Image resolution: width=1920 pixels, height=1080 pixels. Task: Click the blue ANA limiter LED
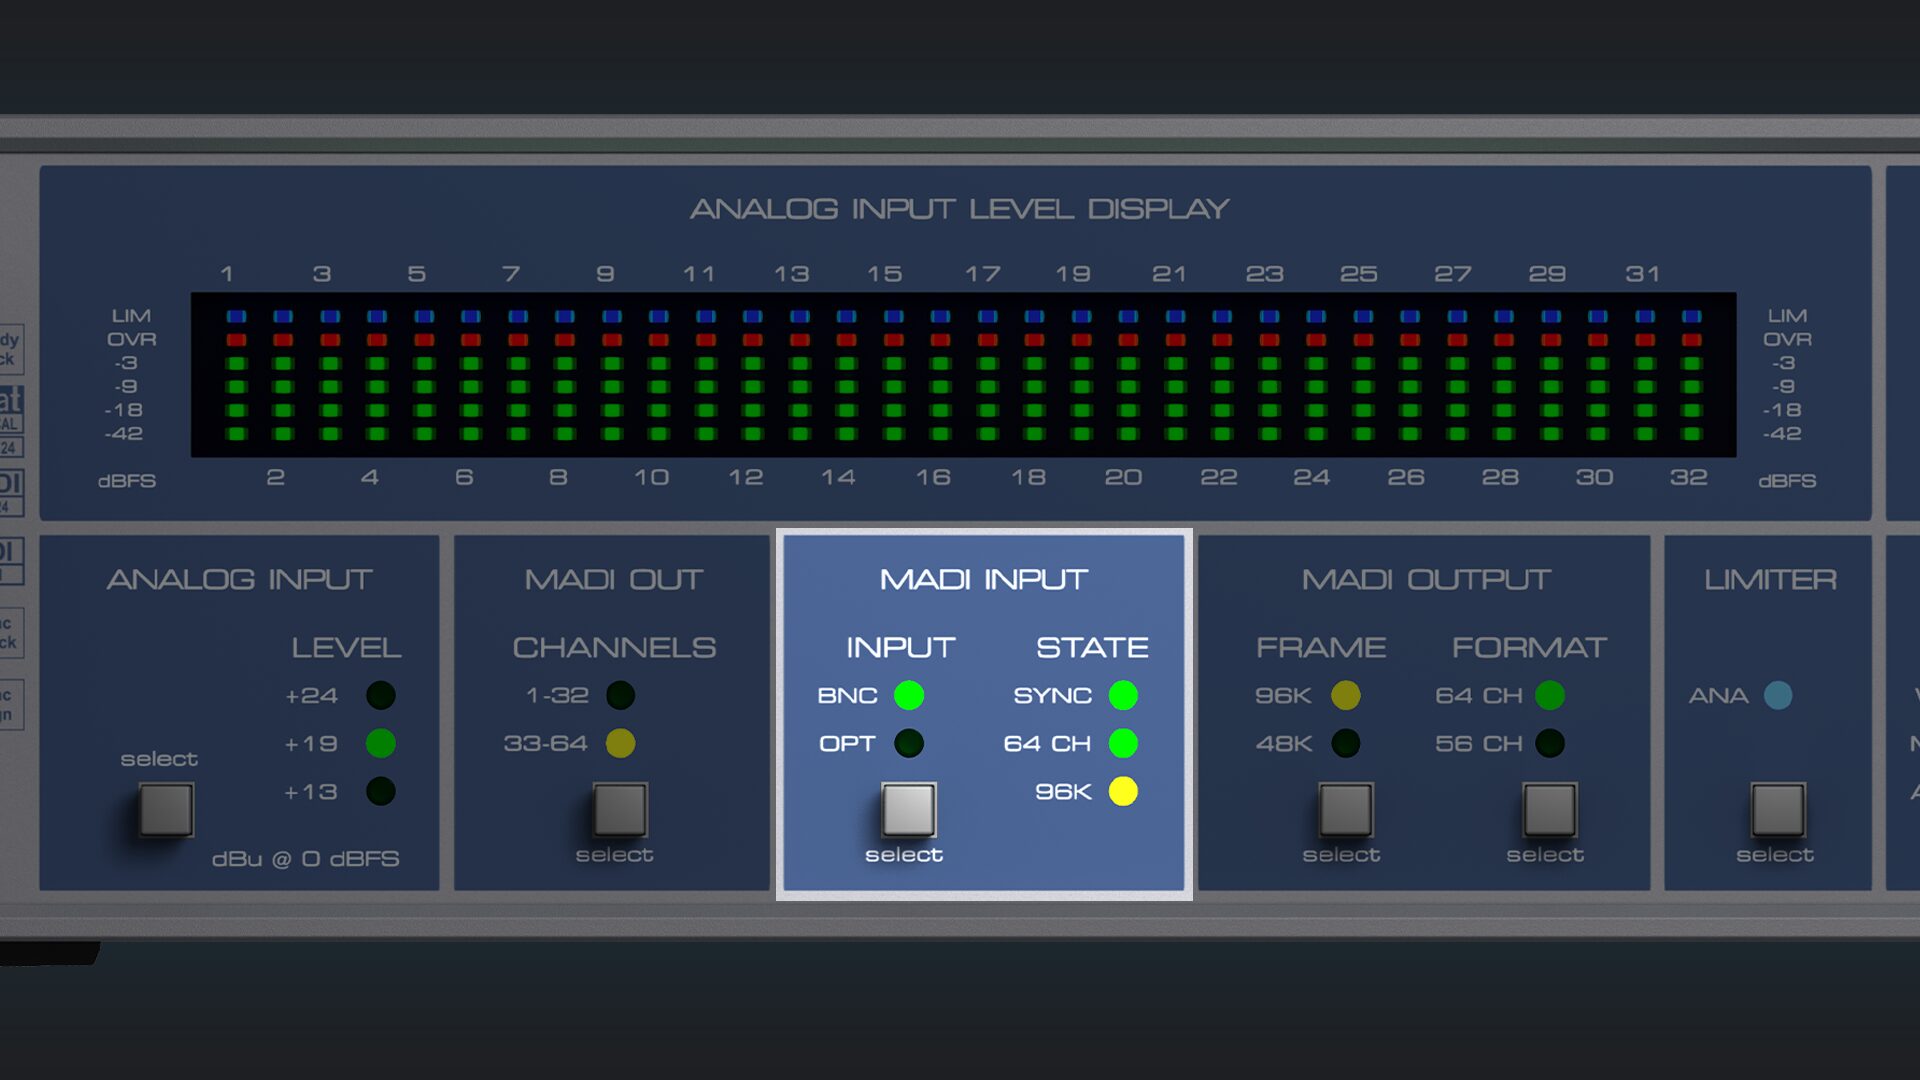[x=1778, y=695]
